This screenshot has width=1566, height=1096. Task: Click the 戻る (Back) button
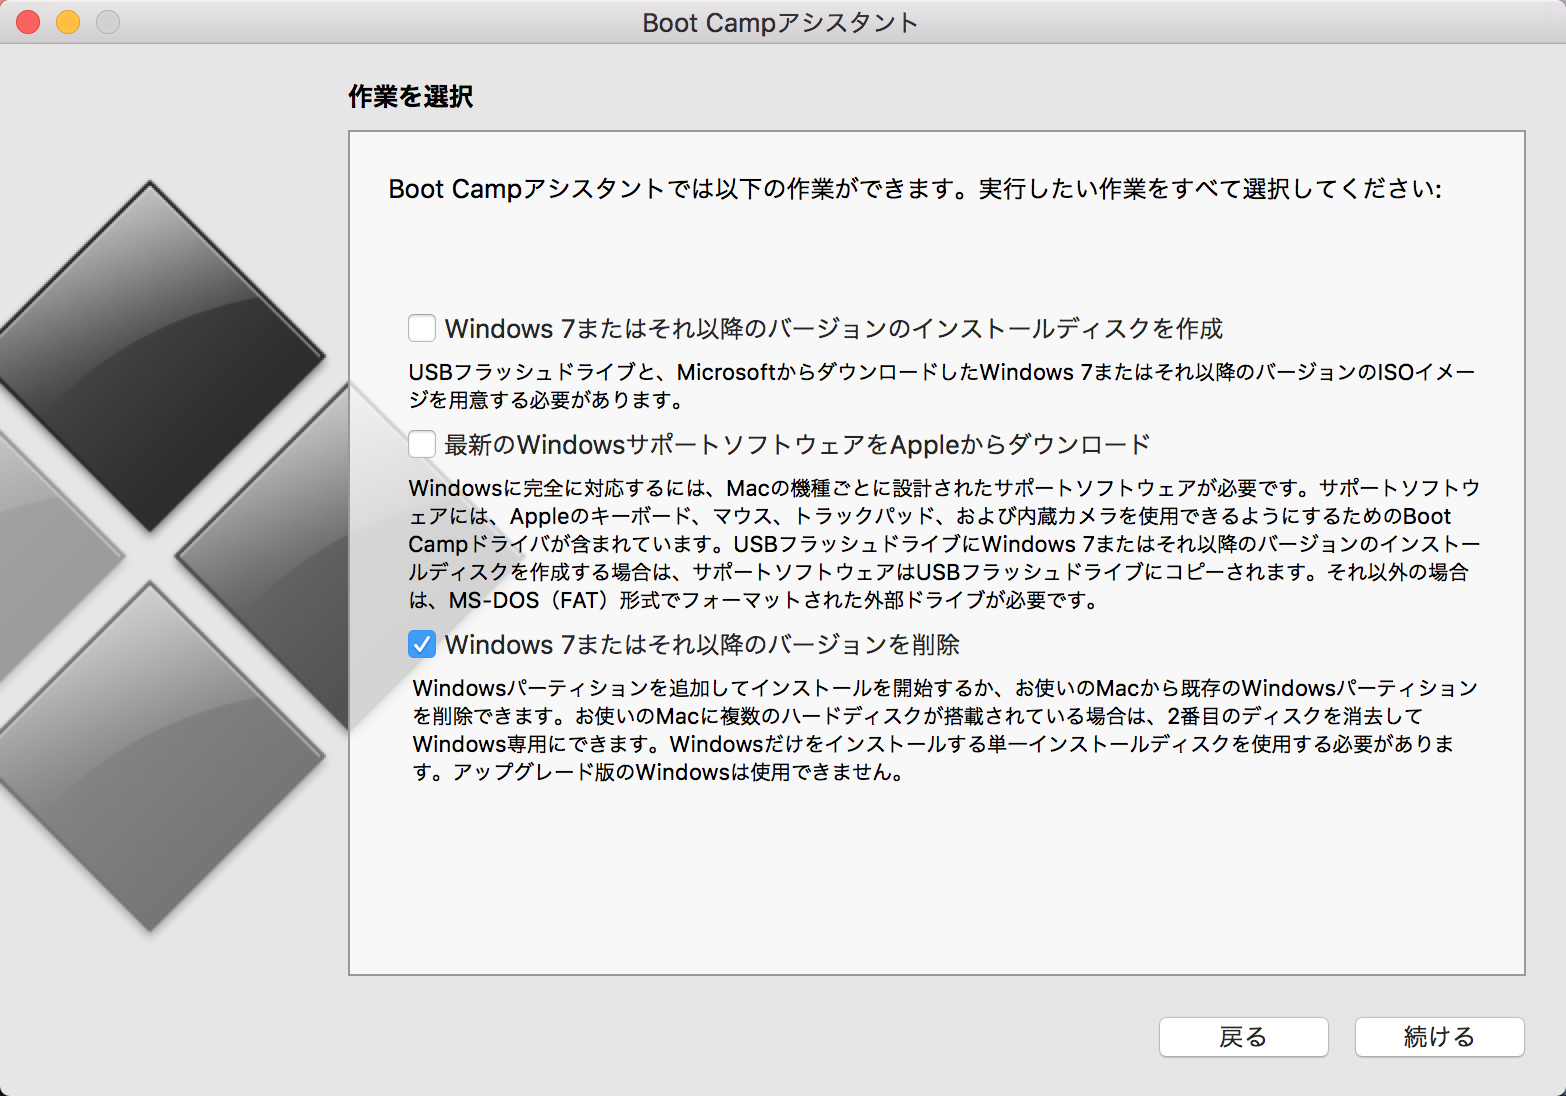click(1243, 1037)
